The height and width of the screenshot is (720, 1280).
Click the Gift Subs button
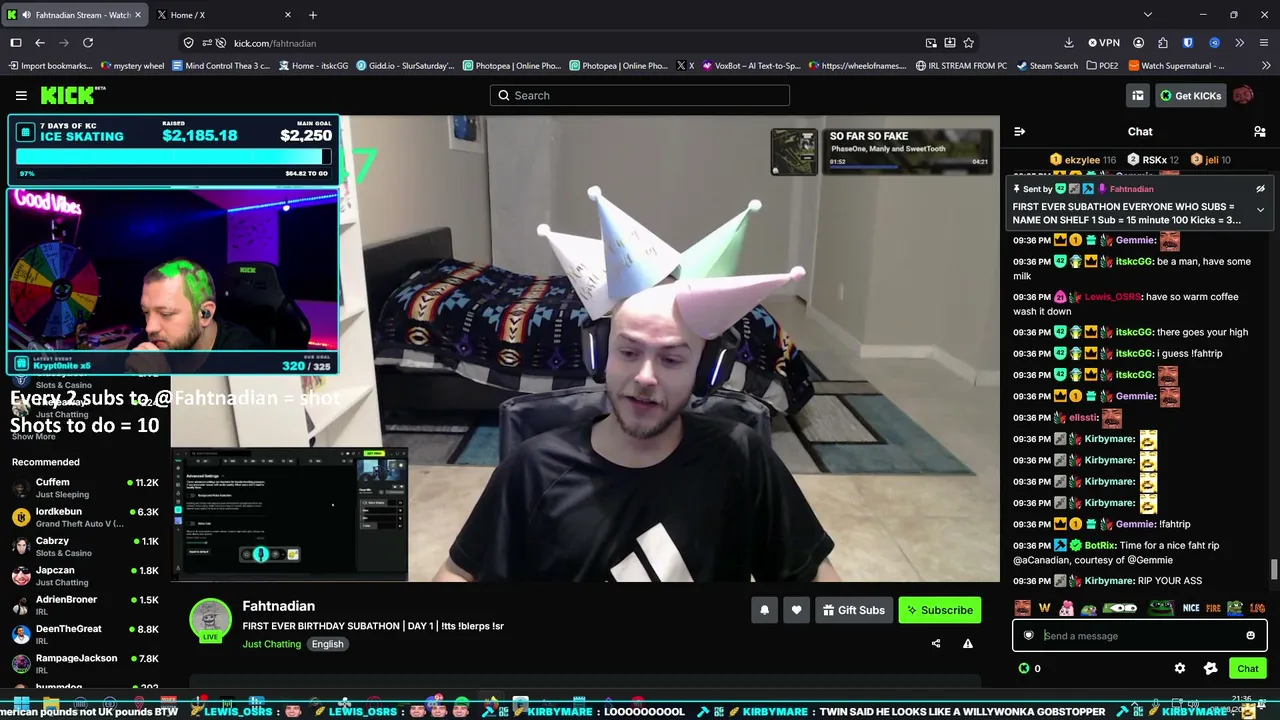click(854, 610)
